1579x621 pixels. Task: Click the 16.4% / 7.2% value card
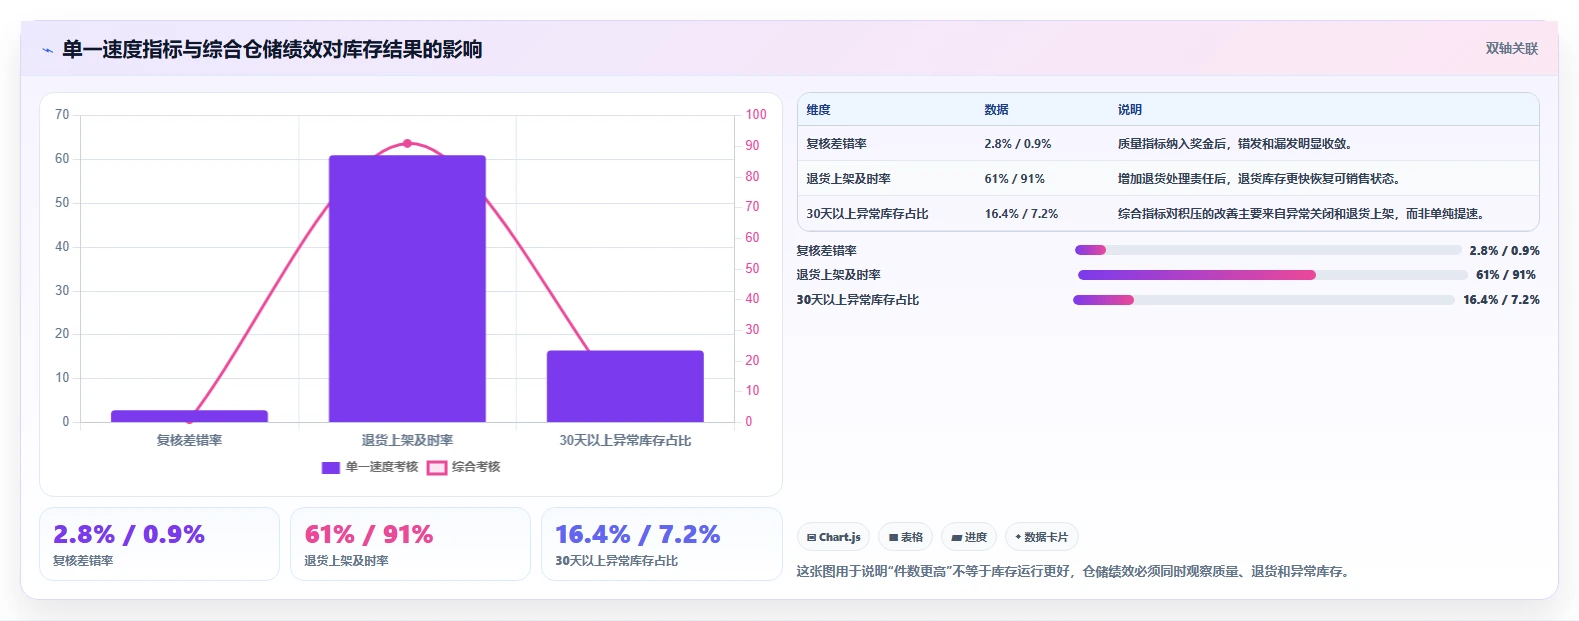pos(661,544)
